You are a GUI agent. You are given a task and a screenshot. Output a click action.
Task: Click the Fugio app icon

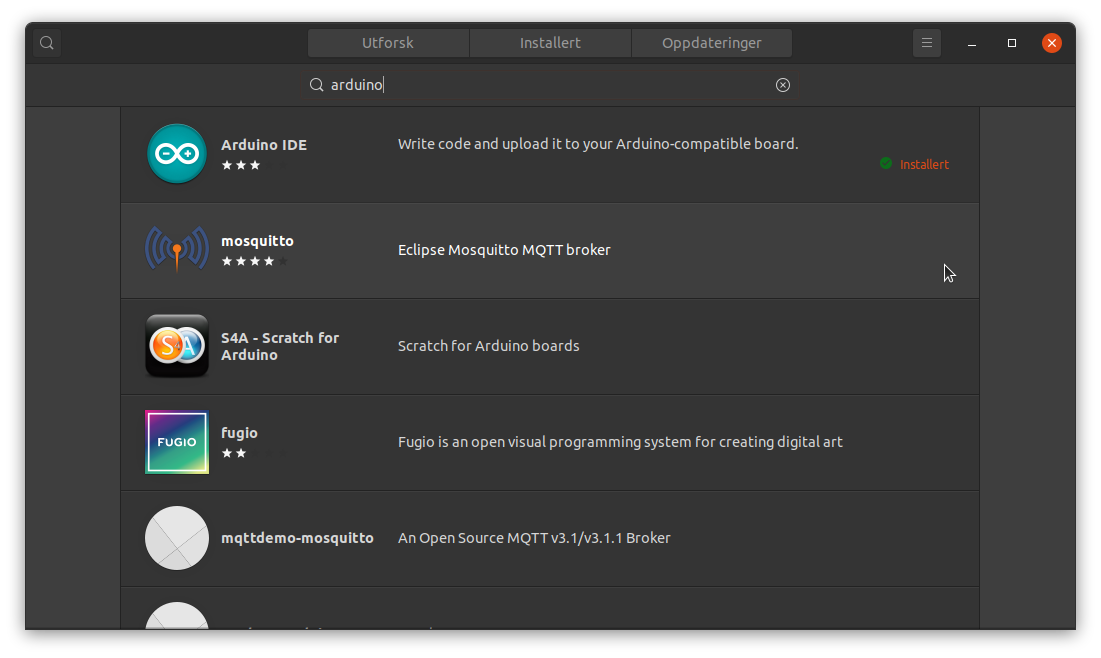coord(177,442)
